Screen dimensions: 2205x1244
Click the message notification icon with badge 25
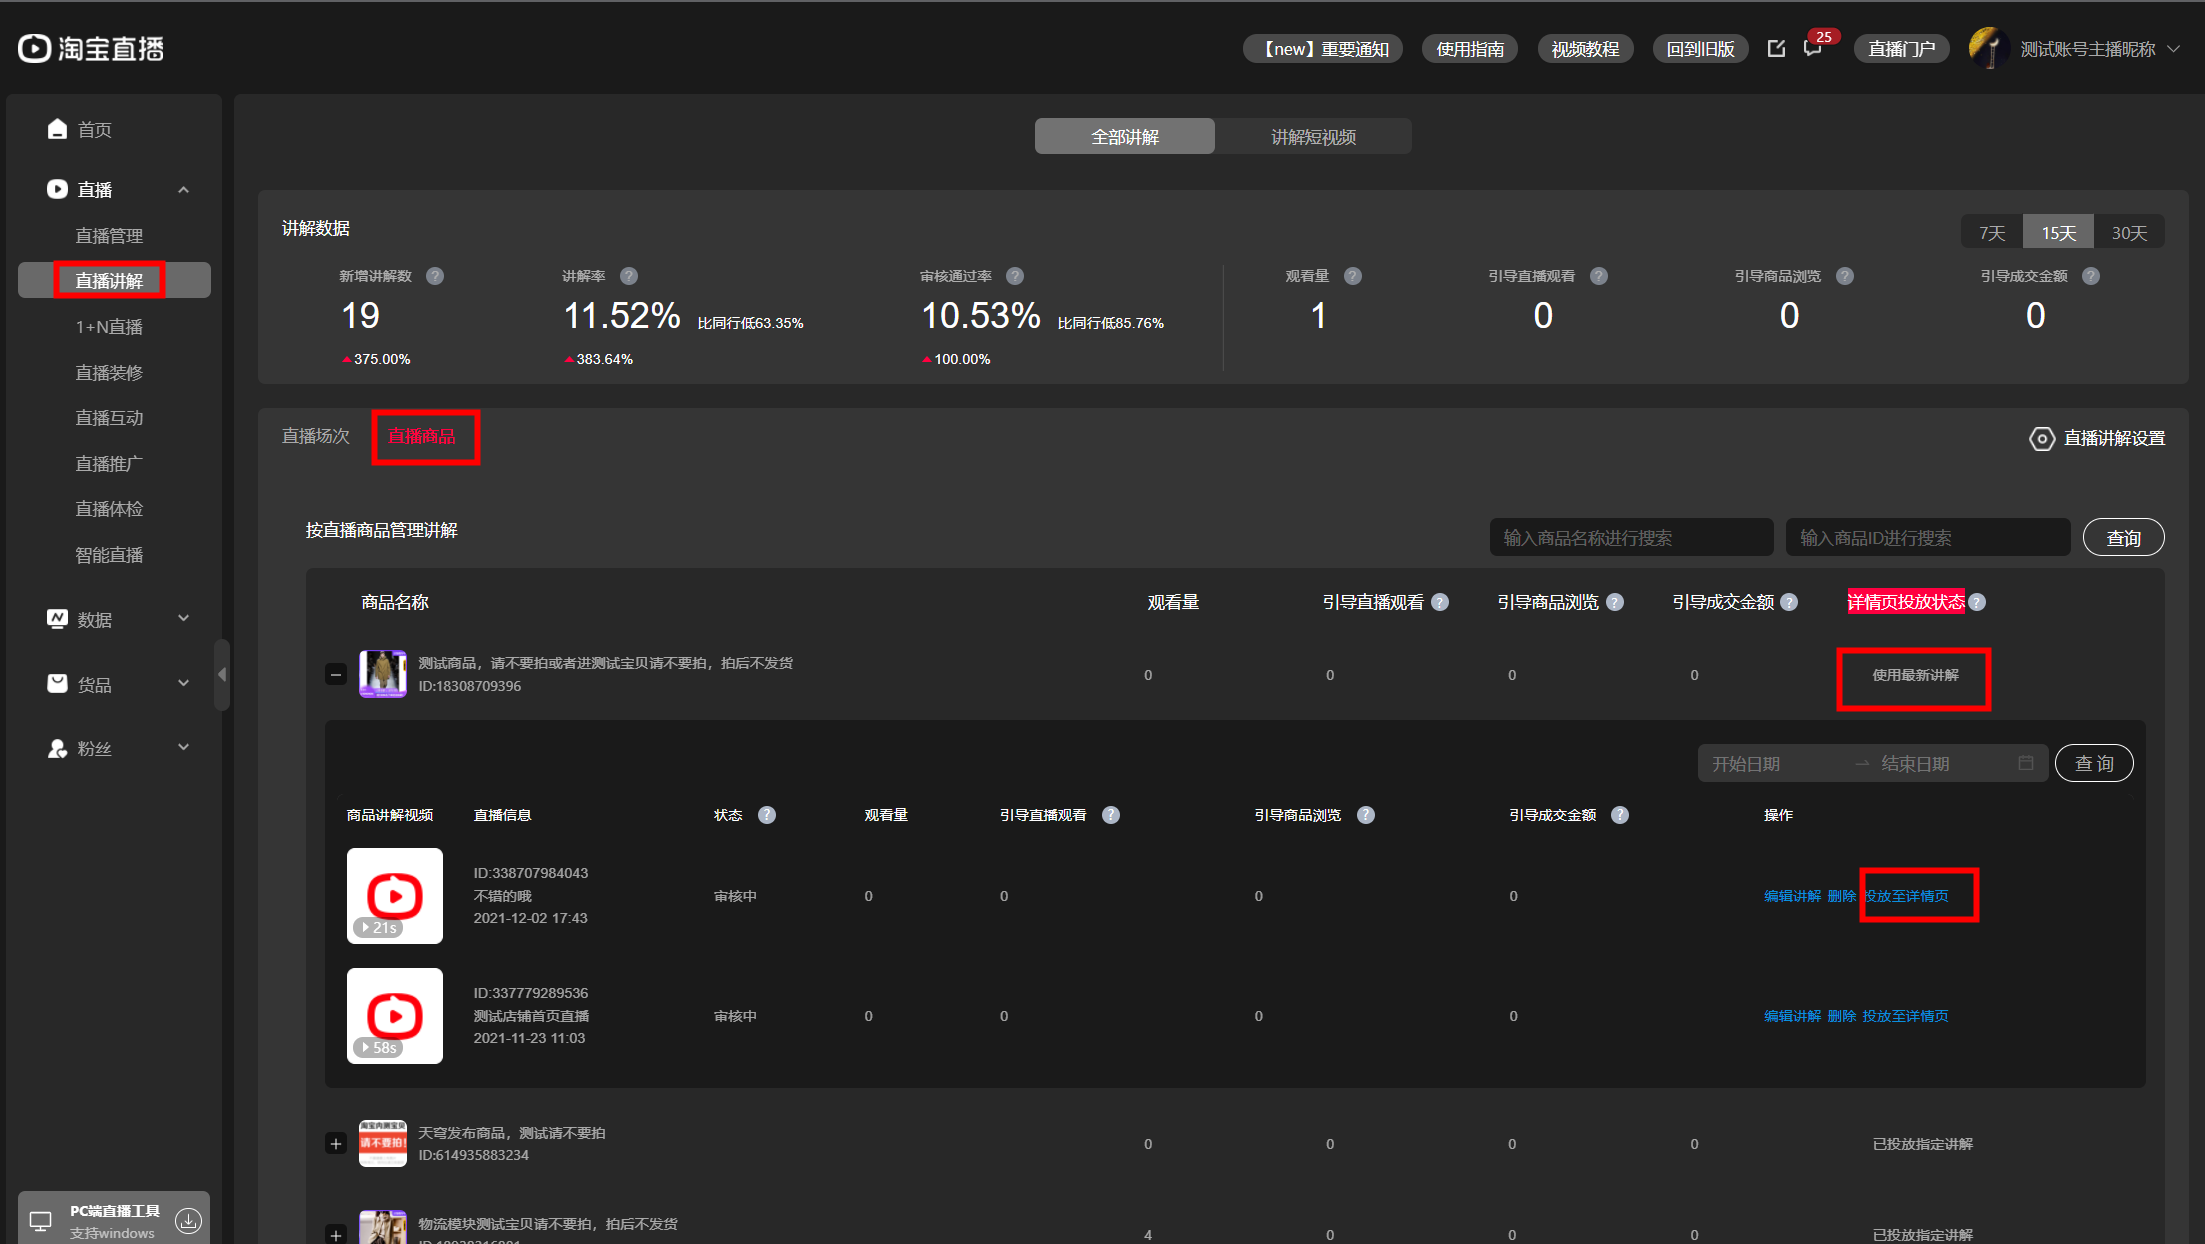[x=1812, y=49]
